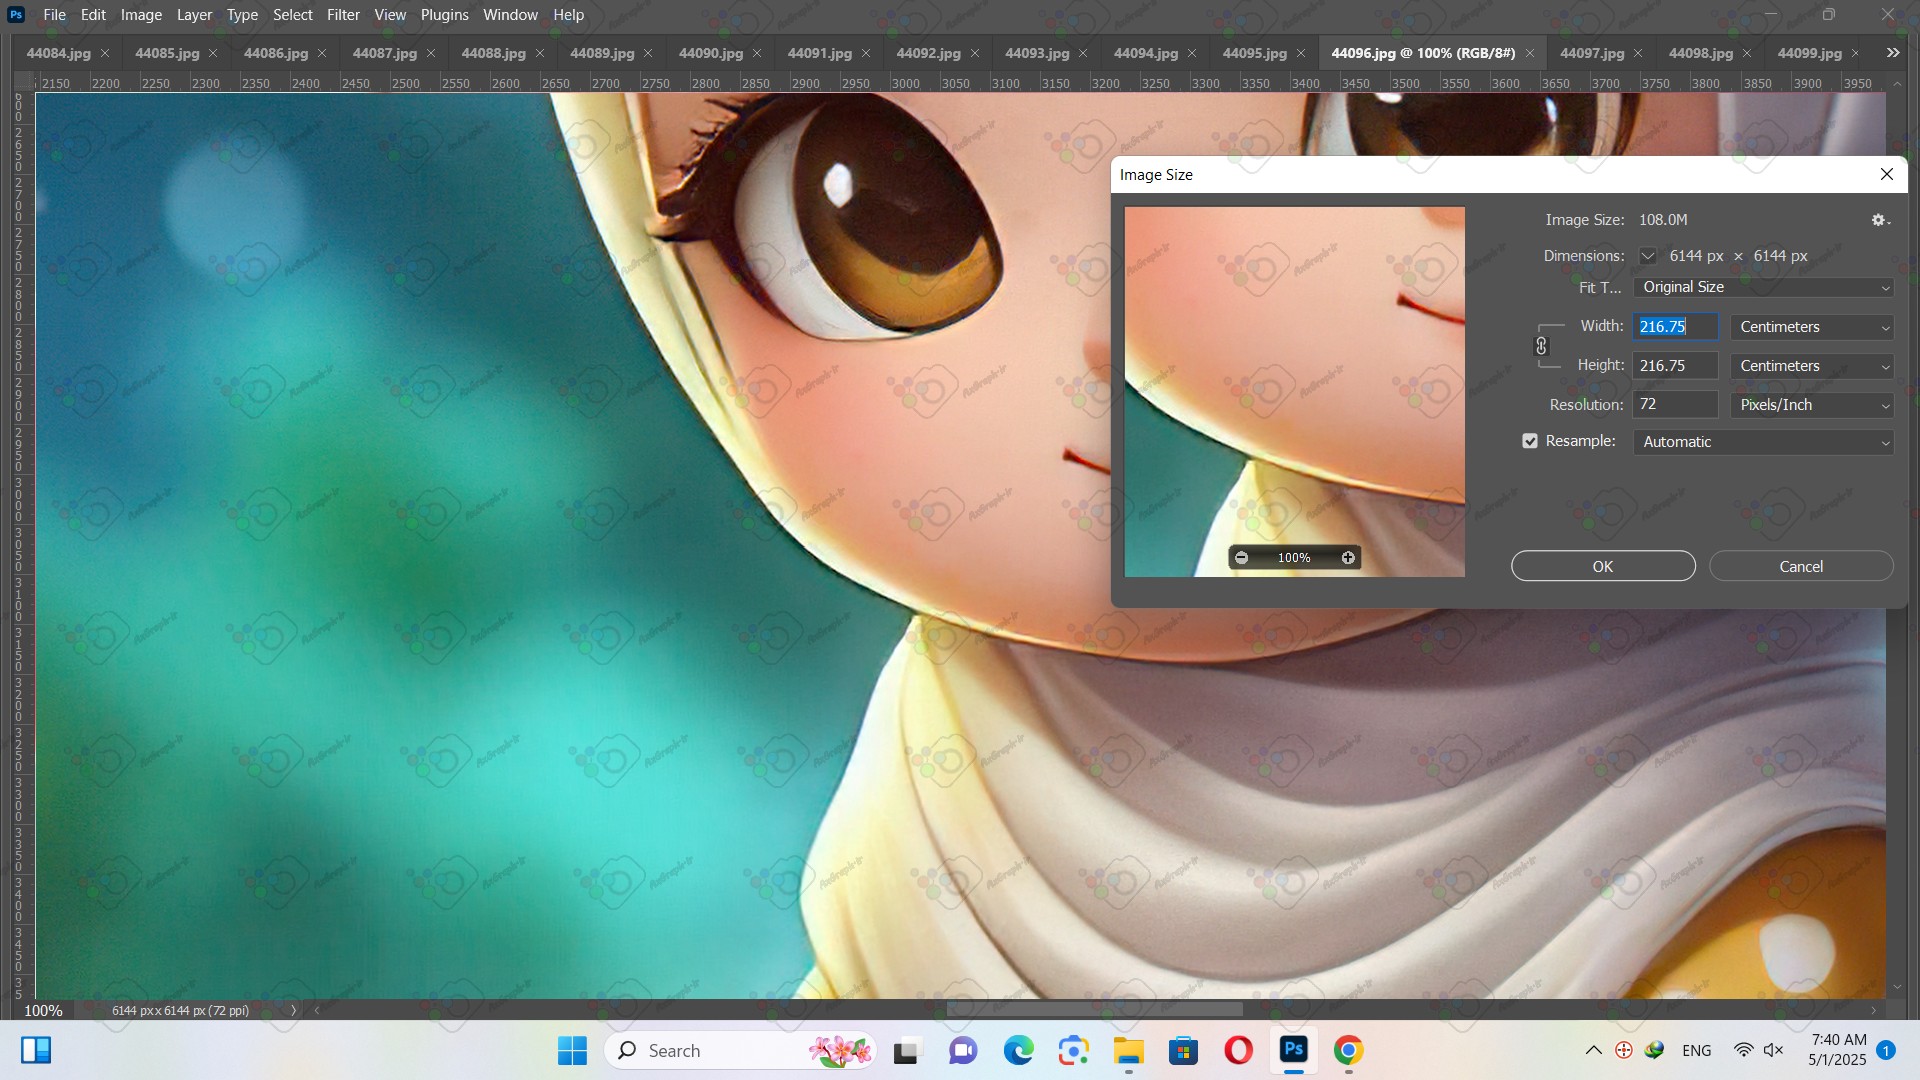Open the Plugins menu
This screenshot has width=1920, height=1080.
click(444, 15)
